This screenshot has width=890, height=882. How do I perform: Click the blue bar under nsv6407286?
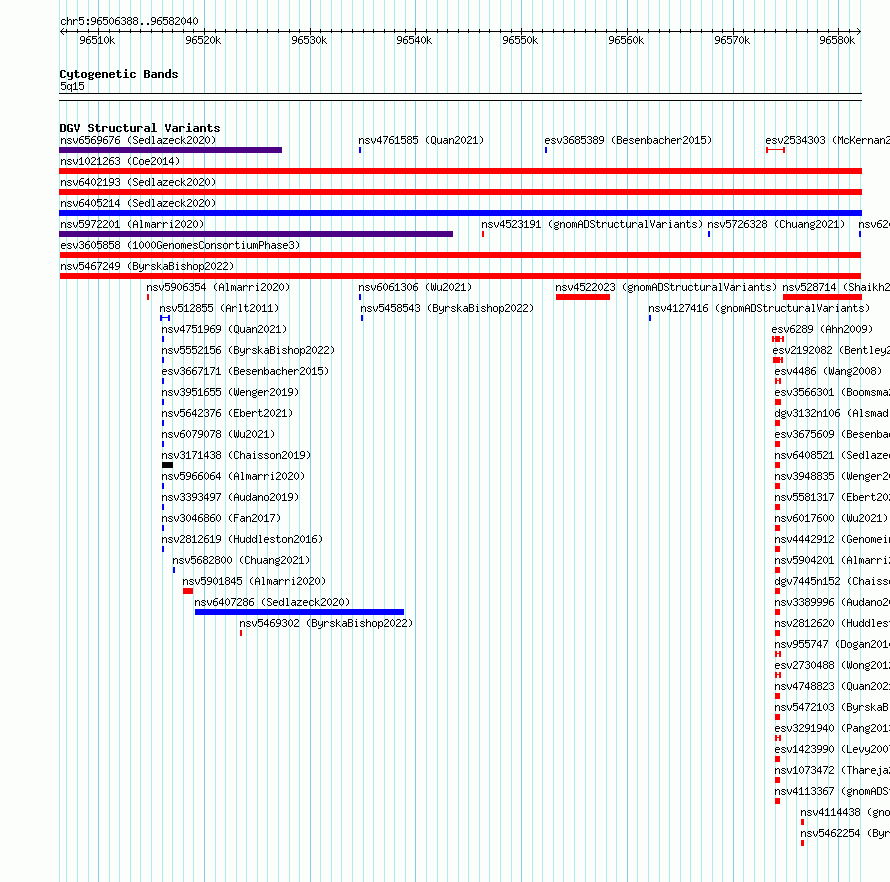[299, 612]
